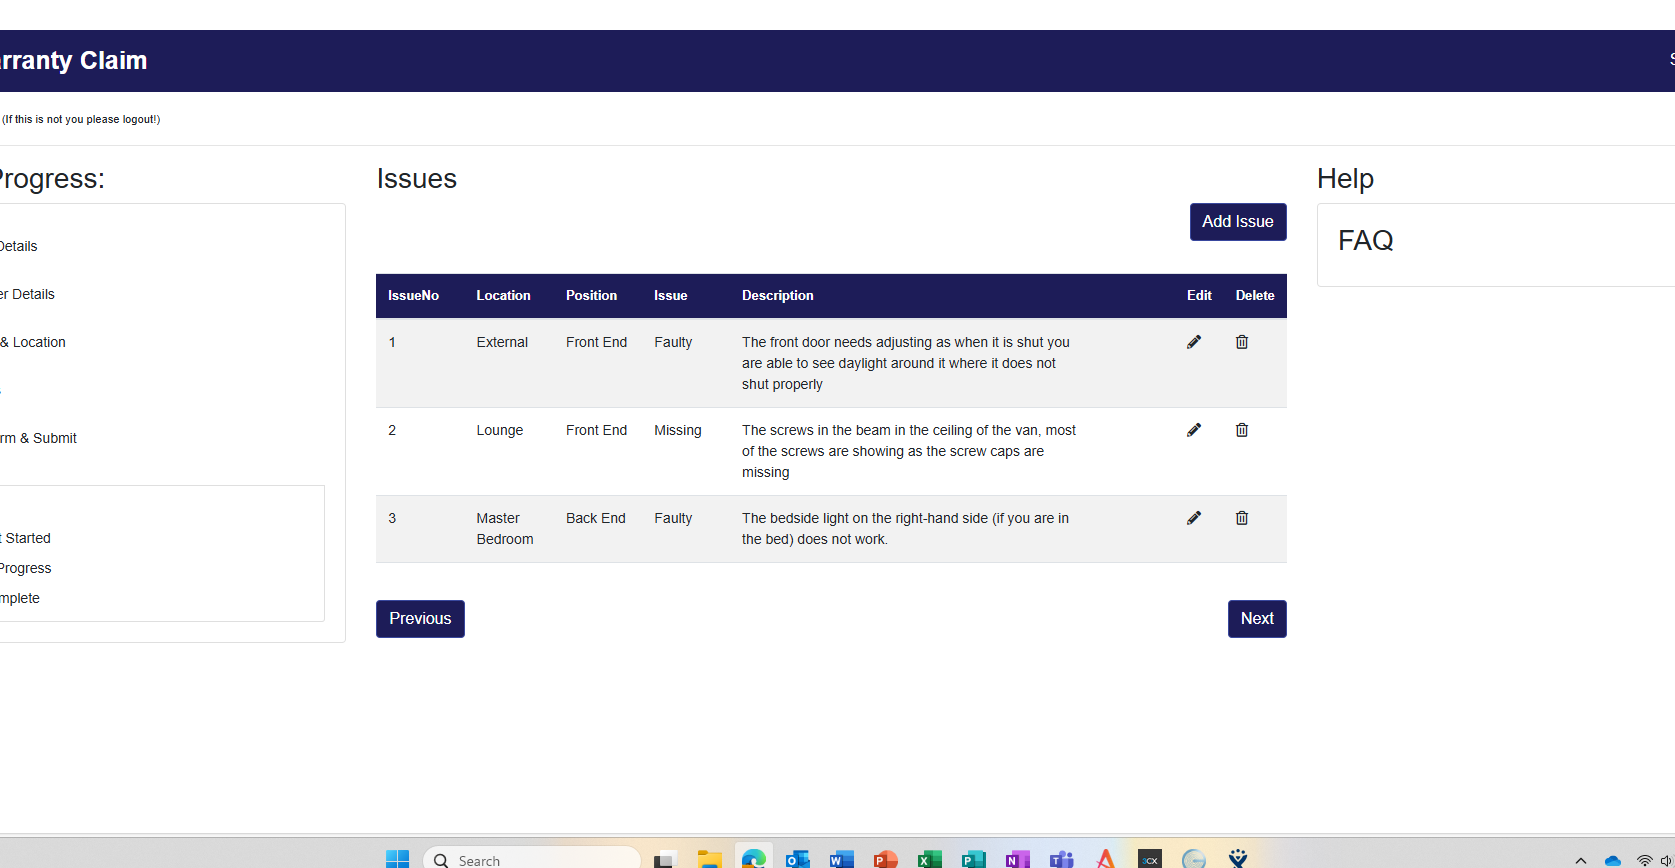Edit the Master Bedroom bedside light issue
Screen dimensions: 1675x868
pos(1194,518)
